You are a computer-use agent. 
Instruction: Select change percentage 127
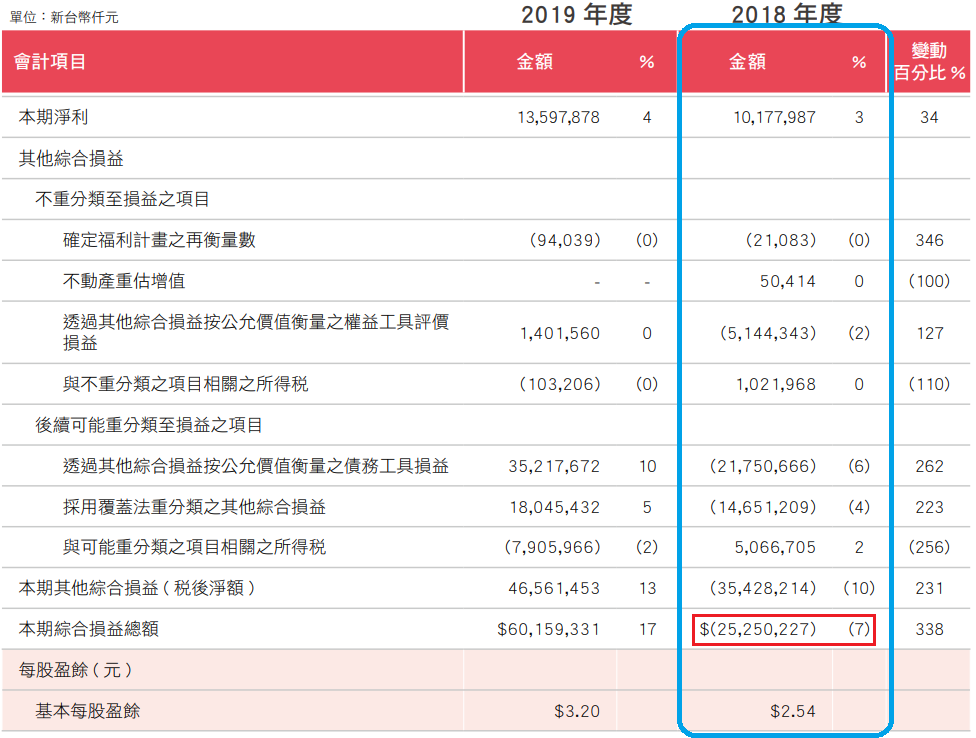pos(930,334)
